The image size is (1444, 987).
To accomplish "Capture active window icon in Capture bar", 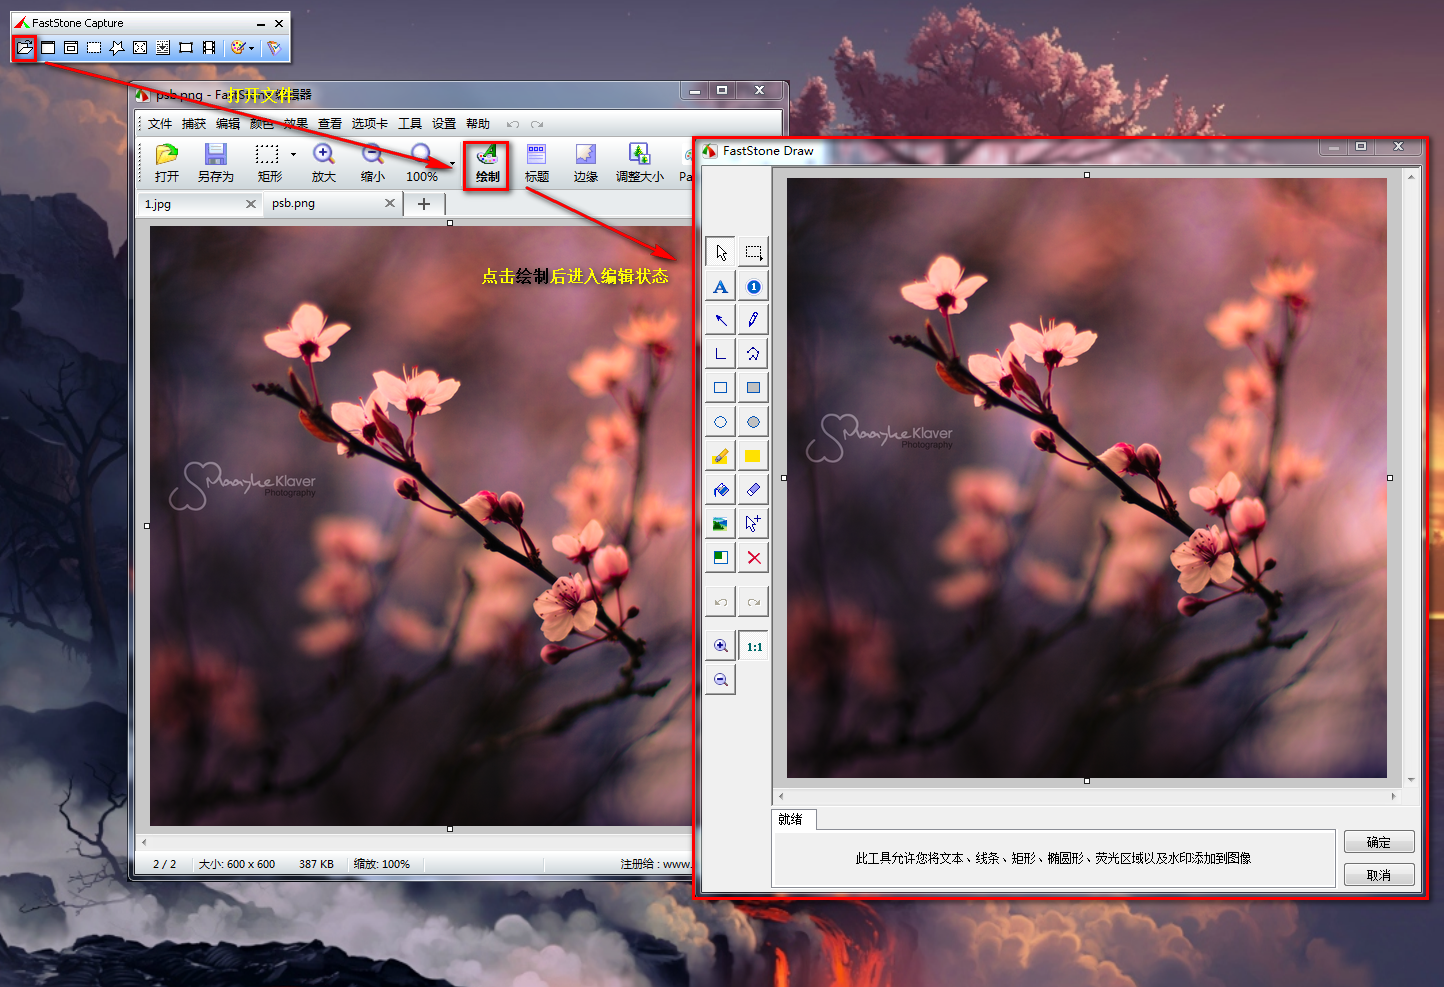I will click(48, 47).
